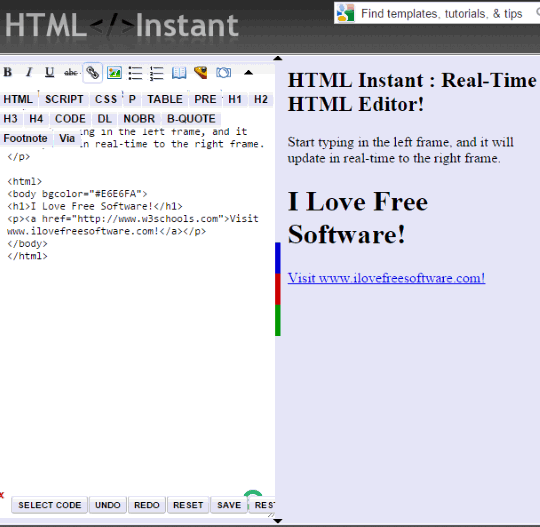This screenshot has width=540, height=527.
Task: Apply underline with the U icon
Action: [50, 72]
